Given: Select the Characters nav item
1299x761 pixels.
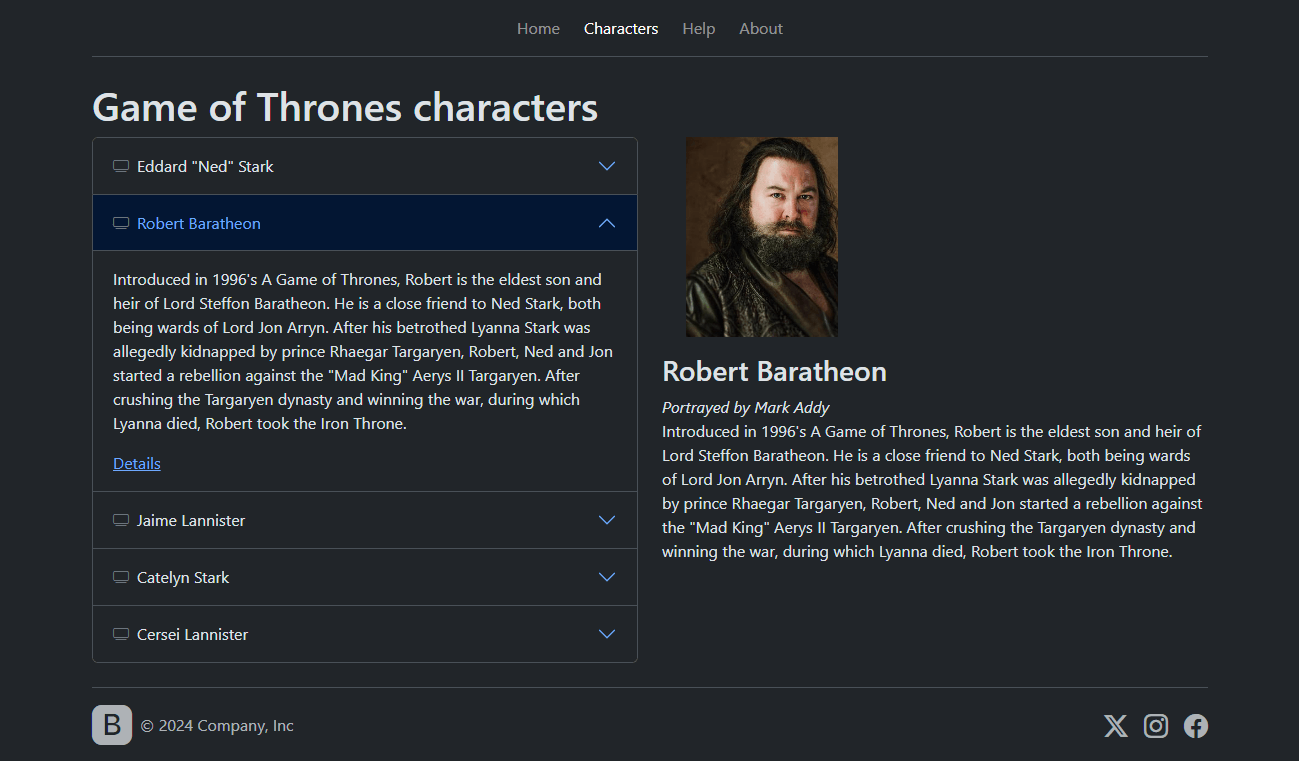Looking at the screenshot, I should click(x=621, y=29).
